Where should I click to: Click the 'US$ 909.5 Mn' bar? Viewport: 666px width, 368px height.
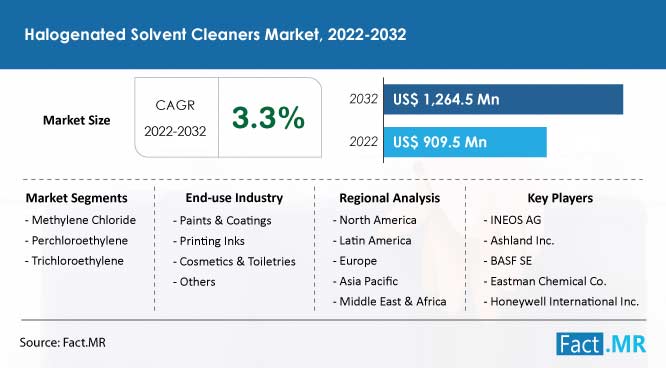[465, 142]
